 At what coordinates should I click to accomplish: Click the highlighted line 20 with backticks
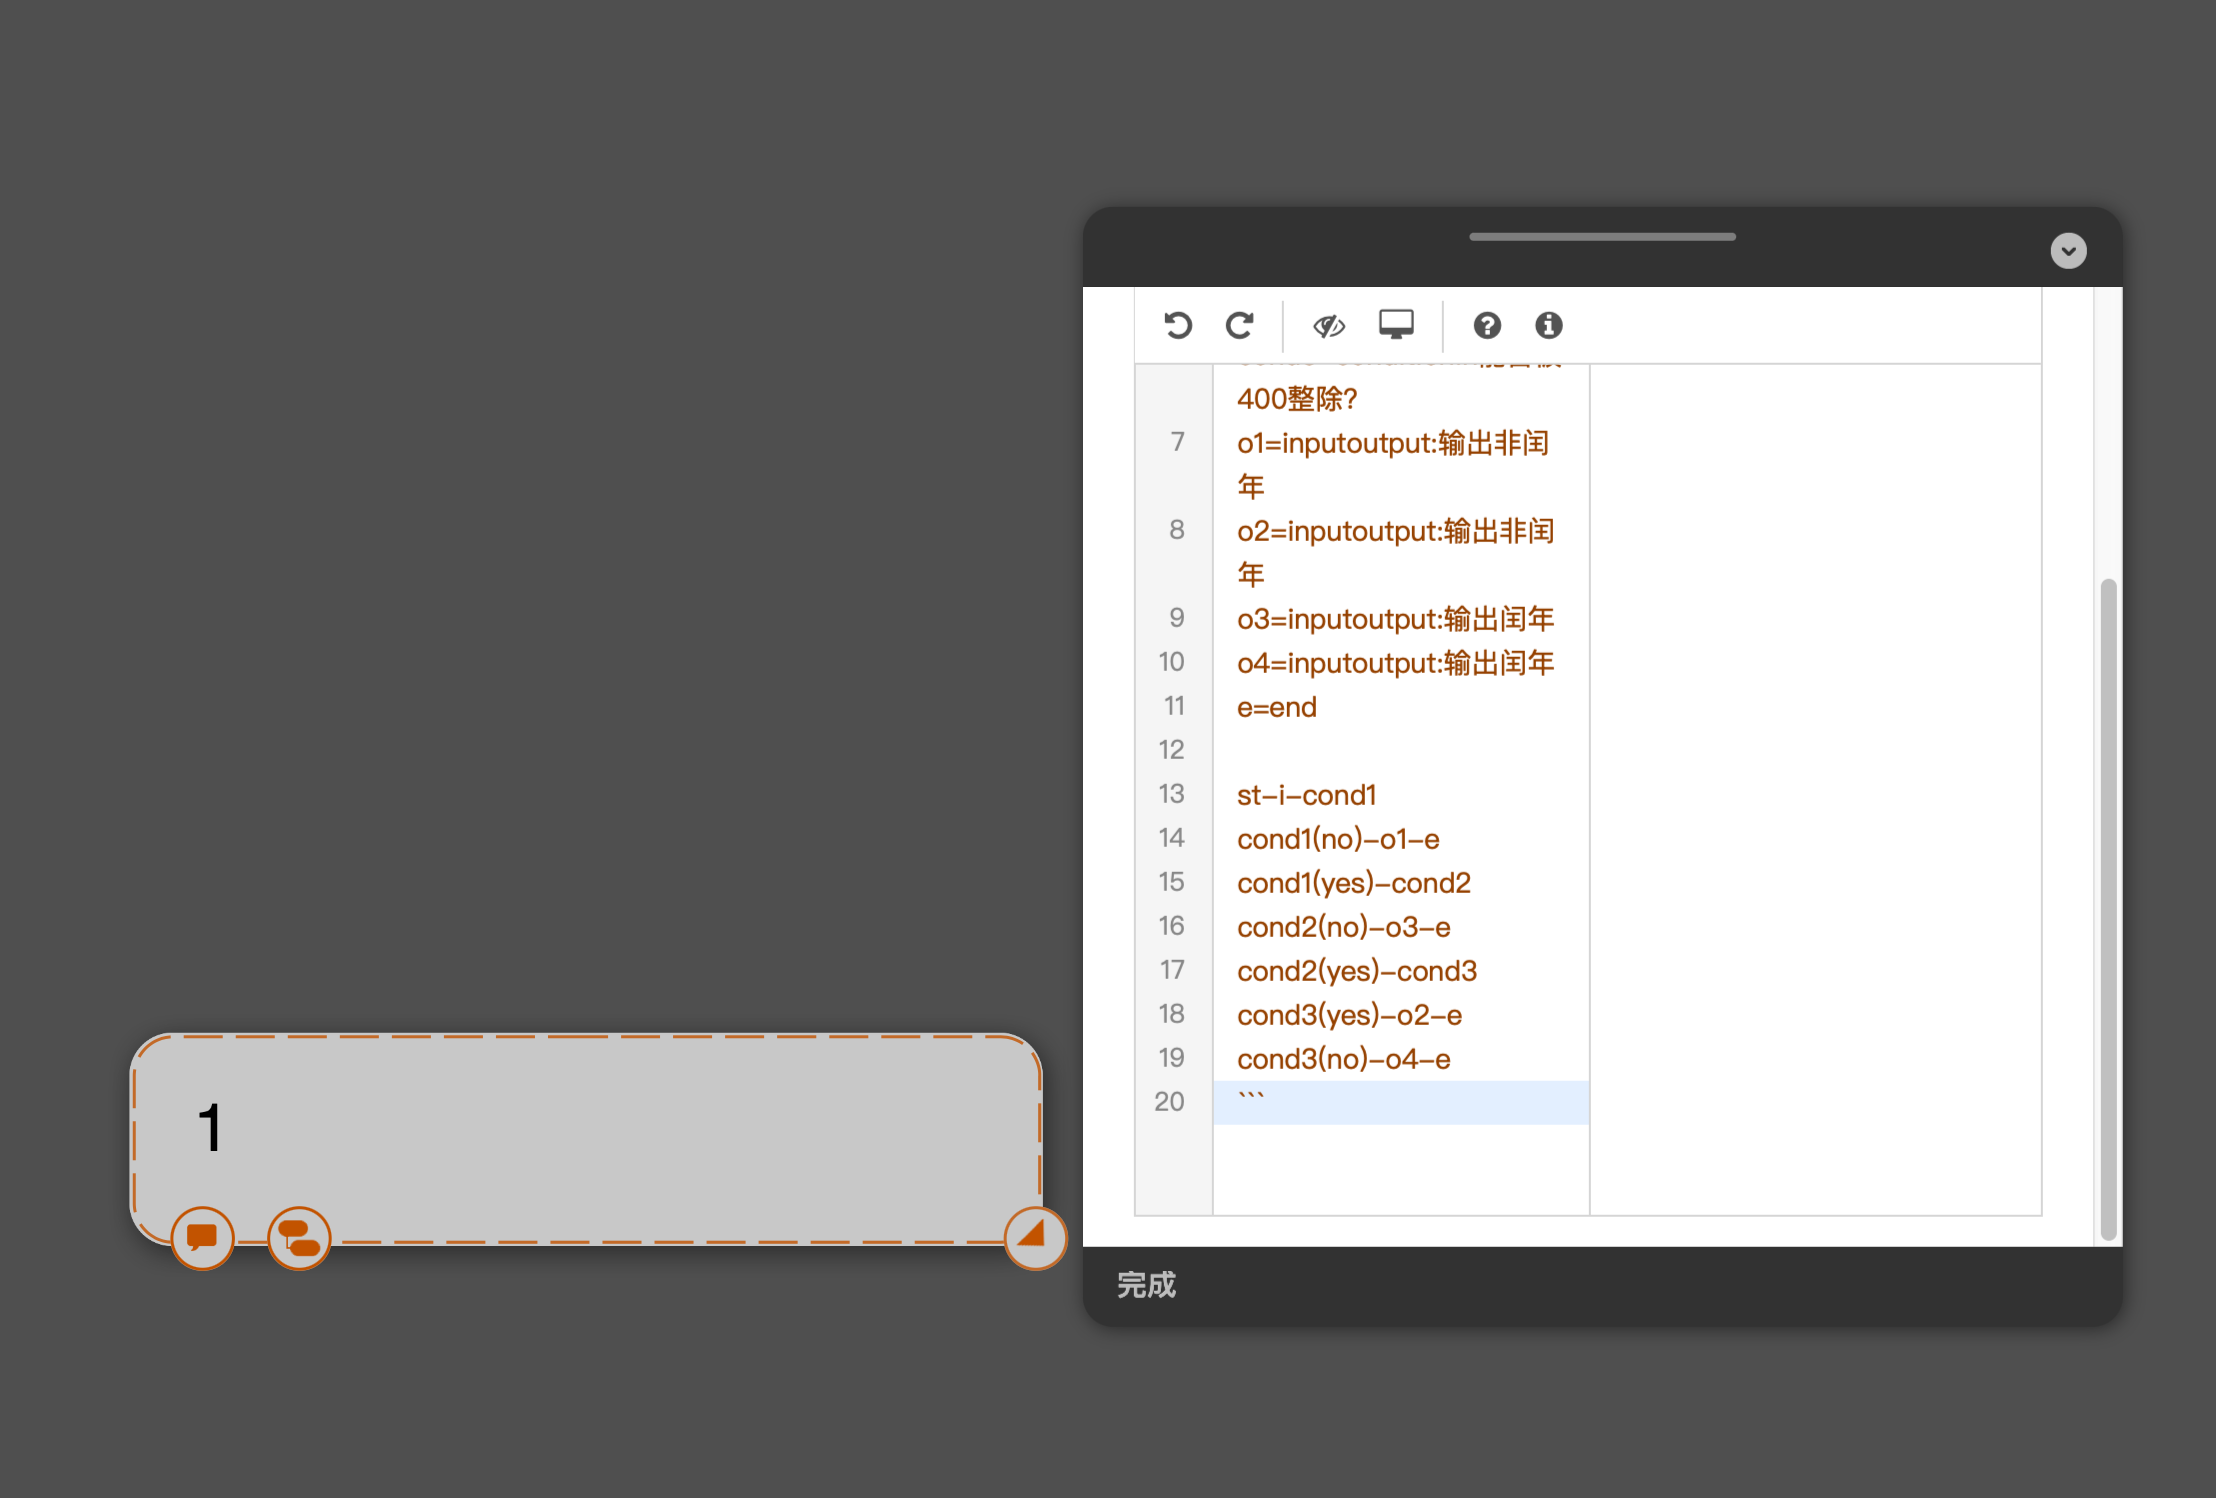pos(1400,1103)
